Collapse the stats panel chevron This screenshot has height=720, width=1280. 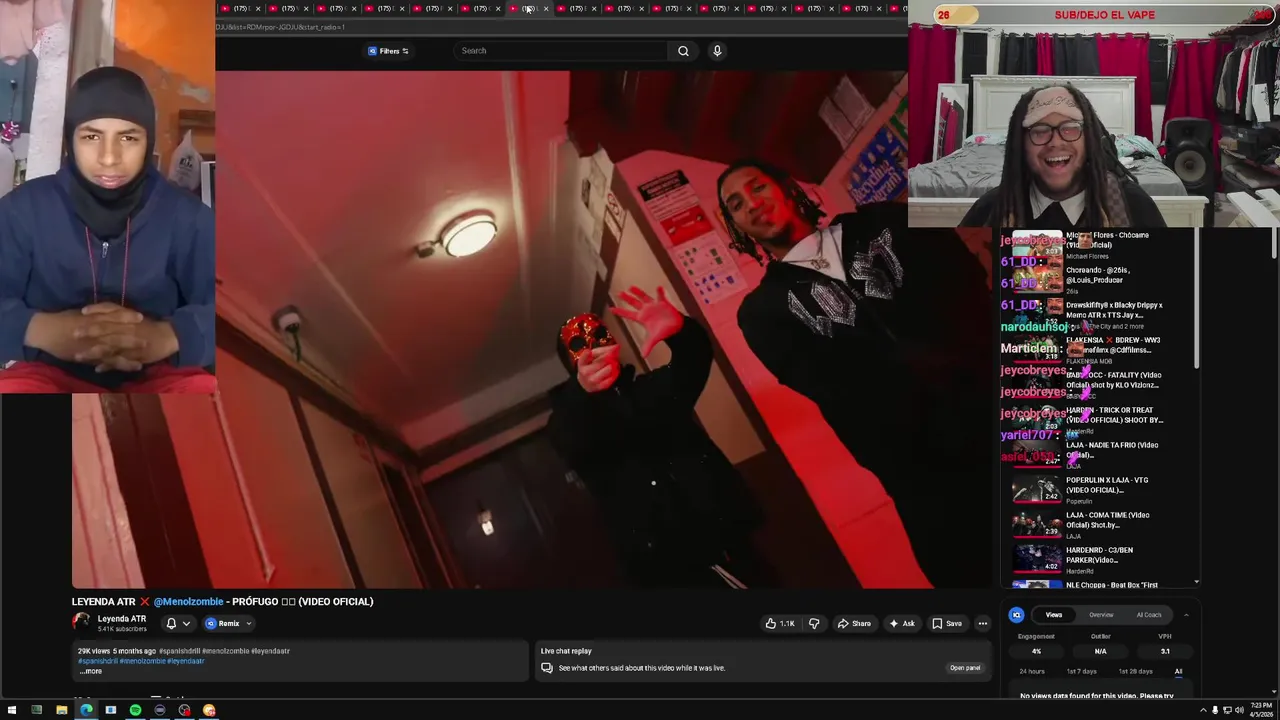click(x=1186, y=615)
